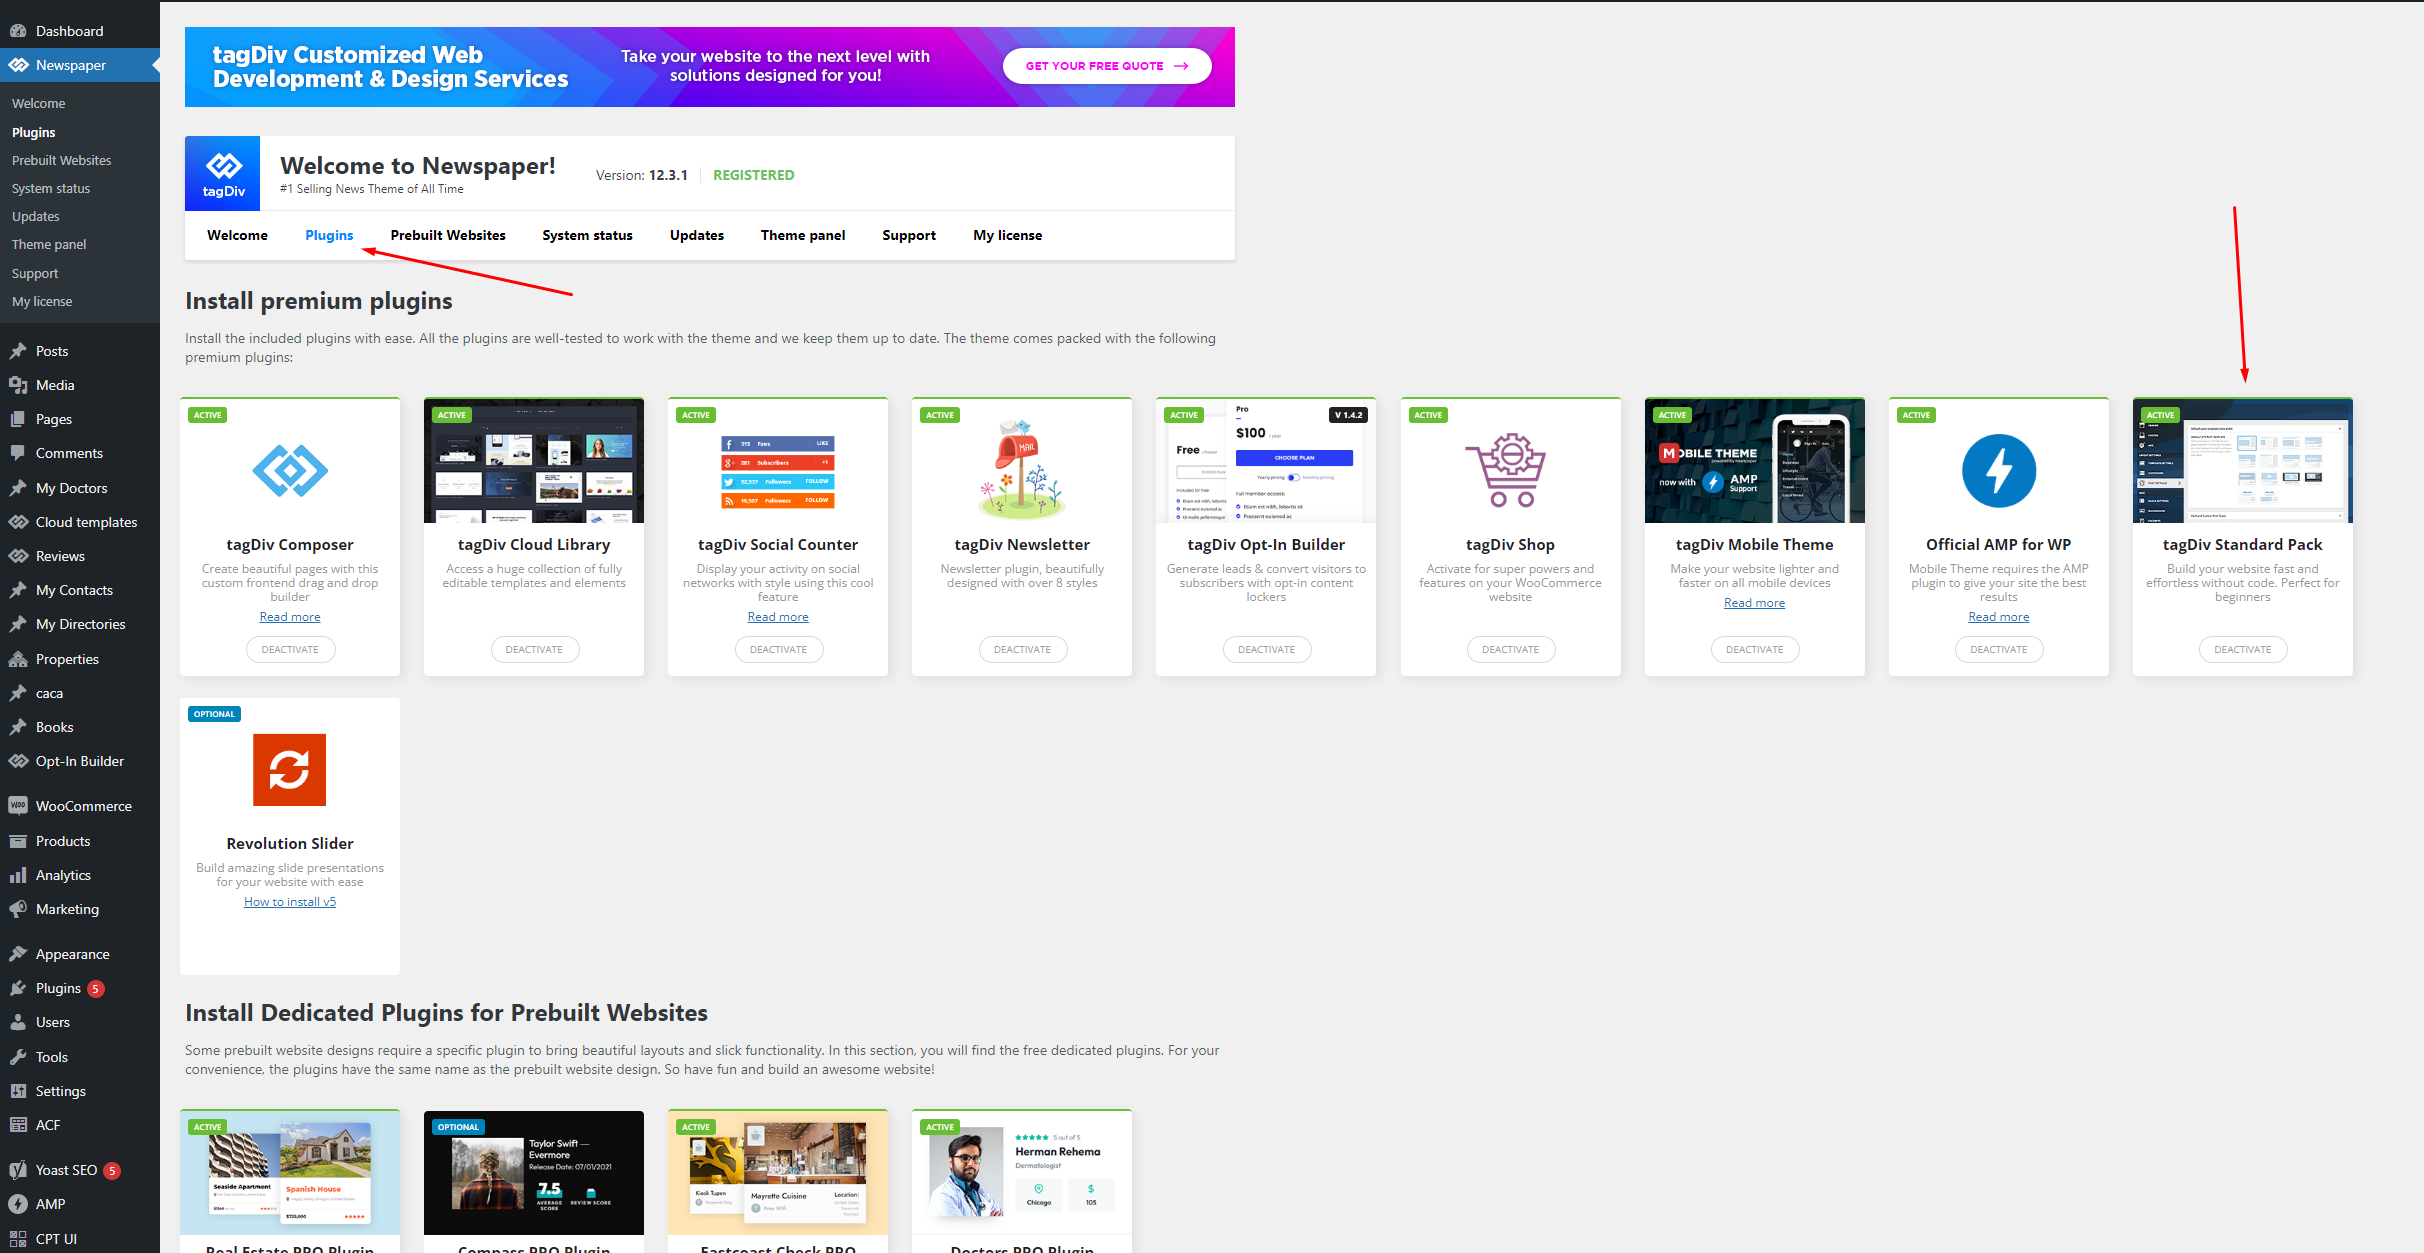Click the Appearance brush icon
Image resolution: width=2424 pixels, height=1253 pixels.
point(18,954)
